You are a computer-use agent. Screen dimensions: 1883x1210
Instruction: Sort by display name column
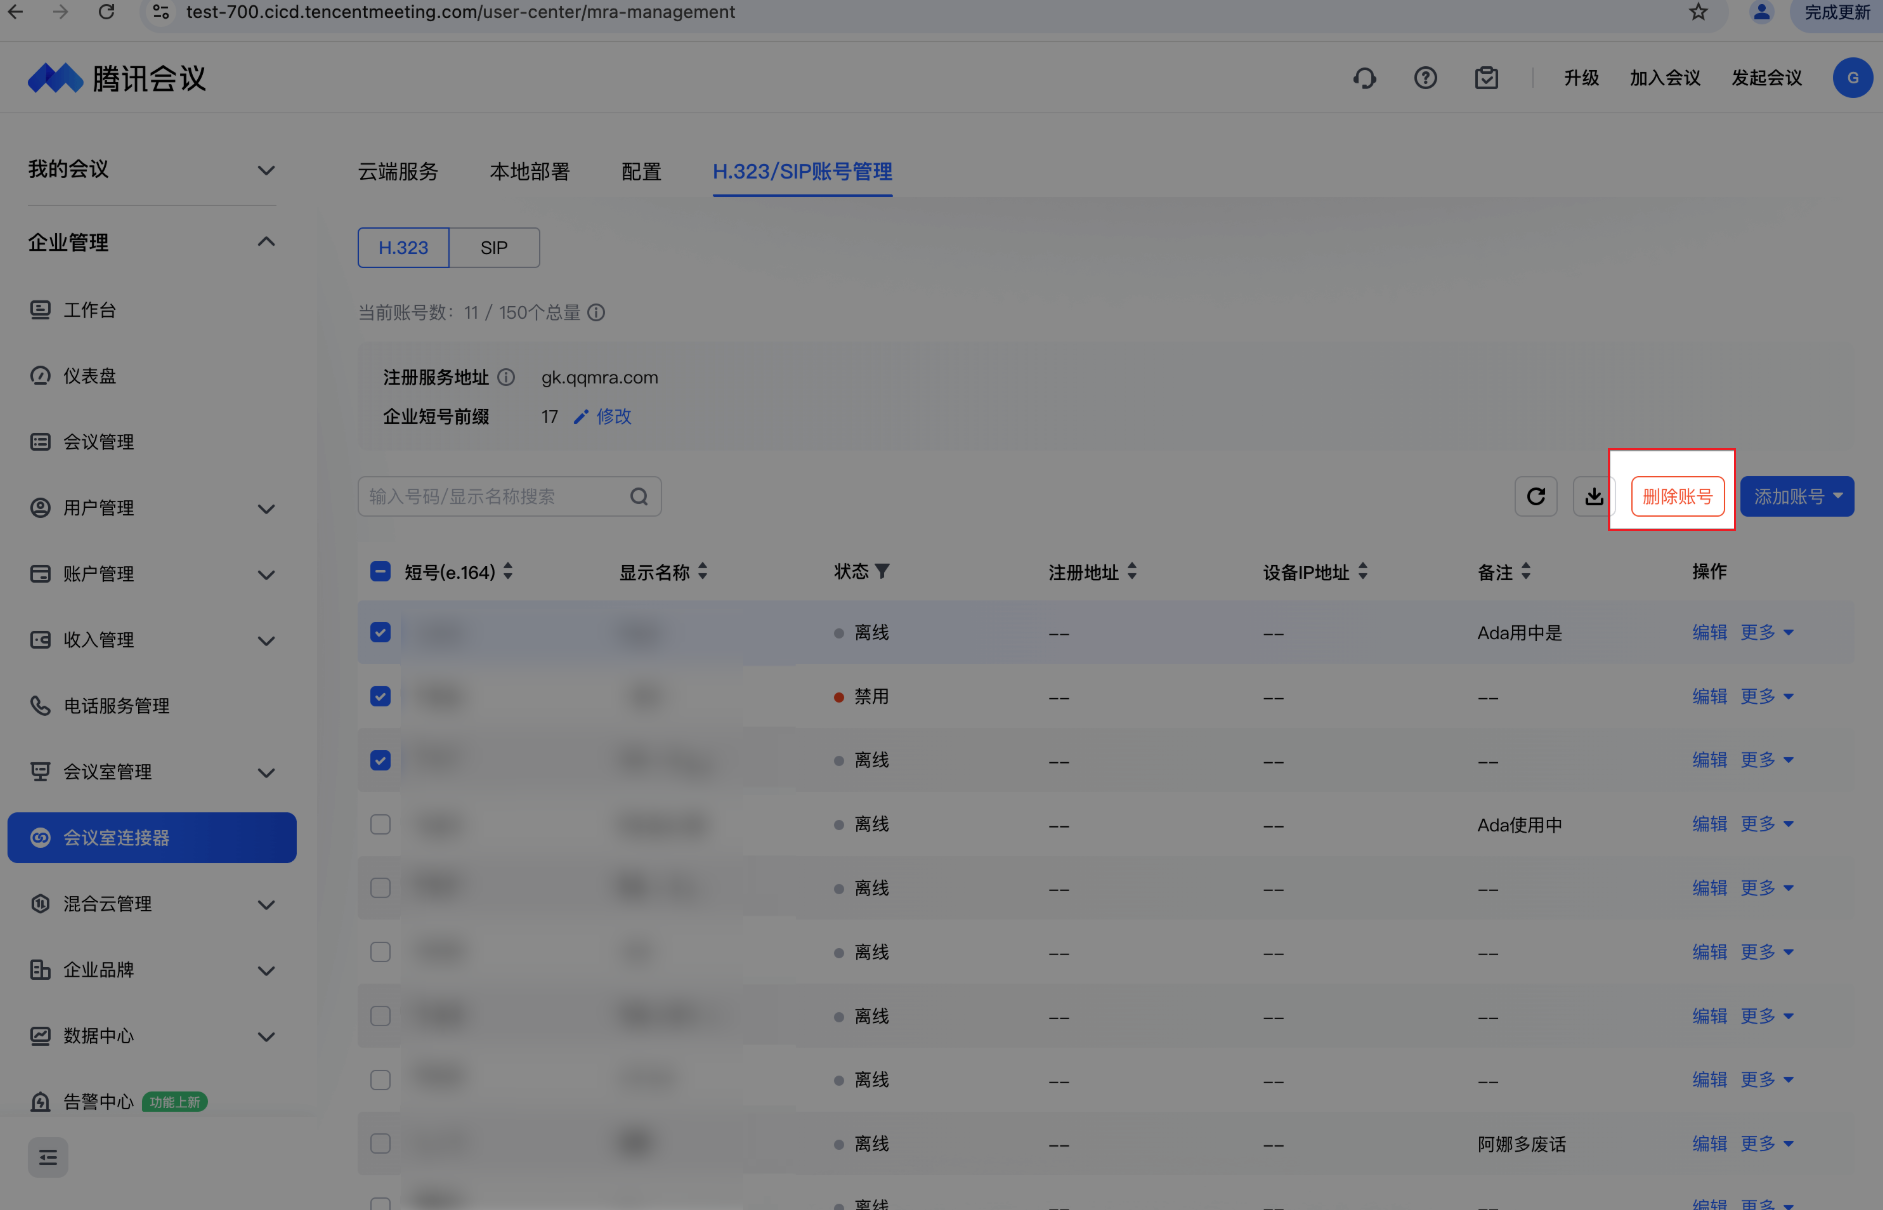pos(703,571)
